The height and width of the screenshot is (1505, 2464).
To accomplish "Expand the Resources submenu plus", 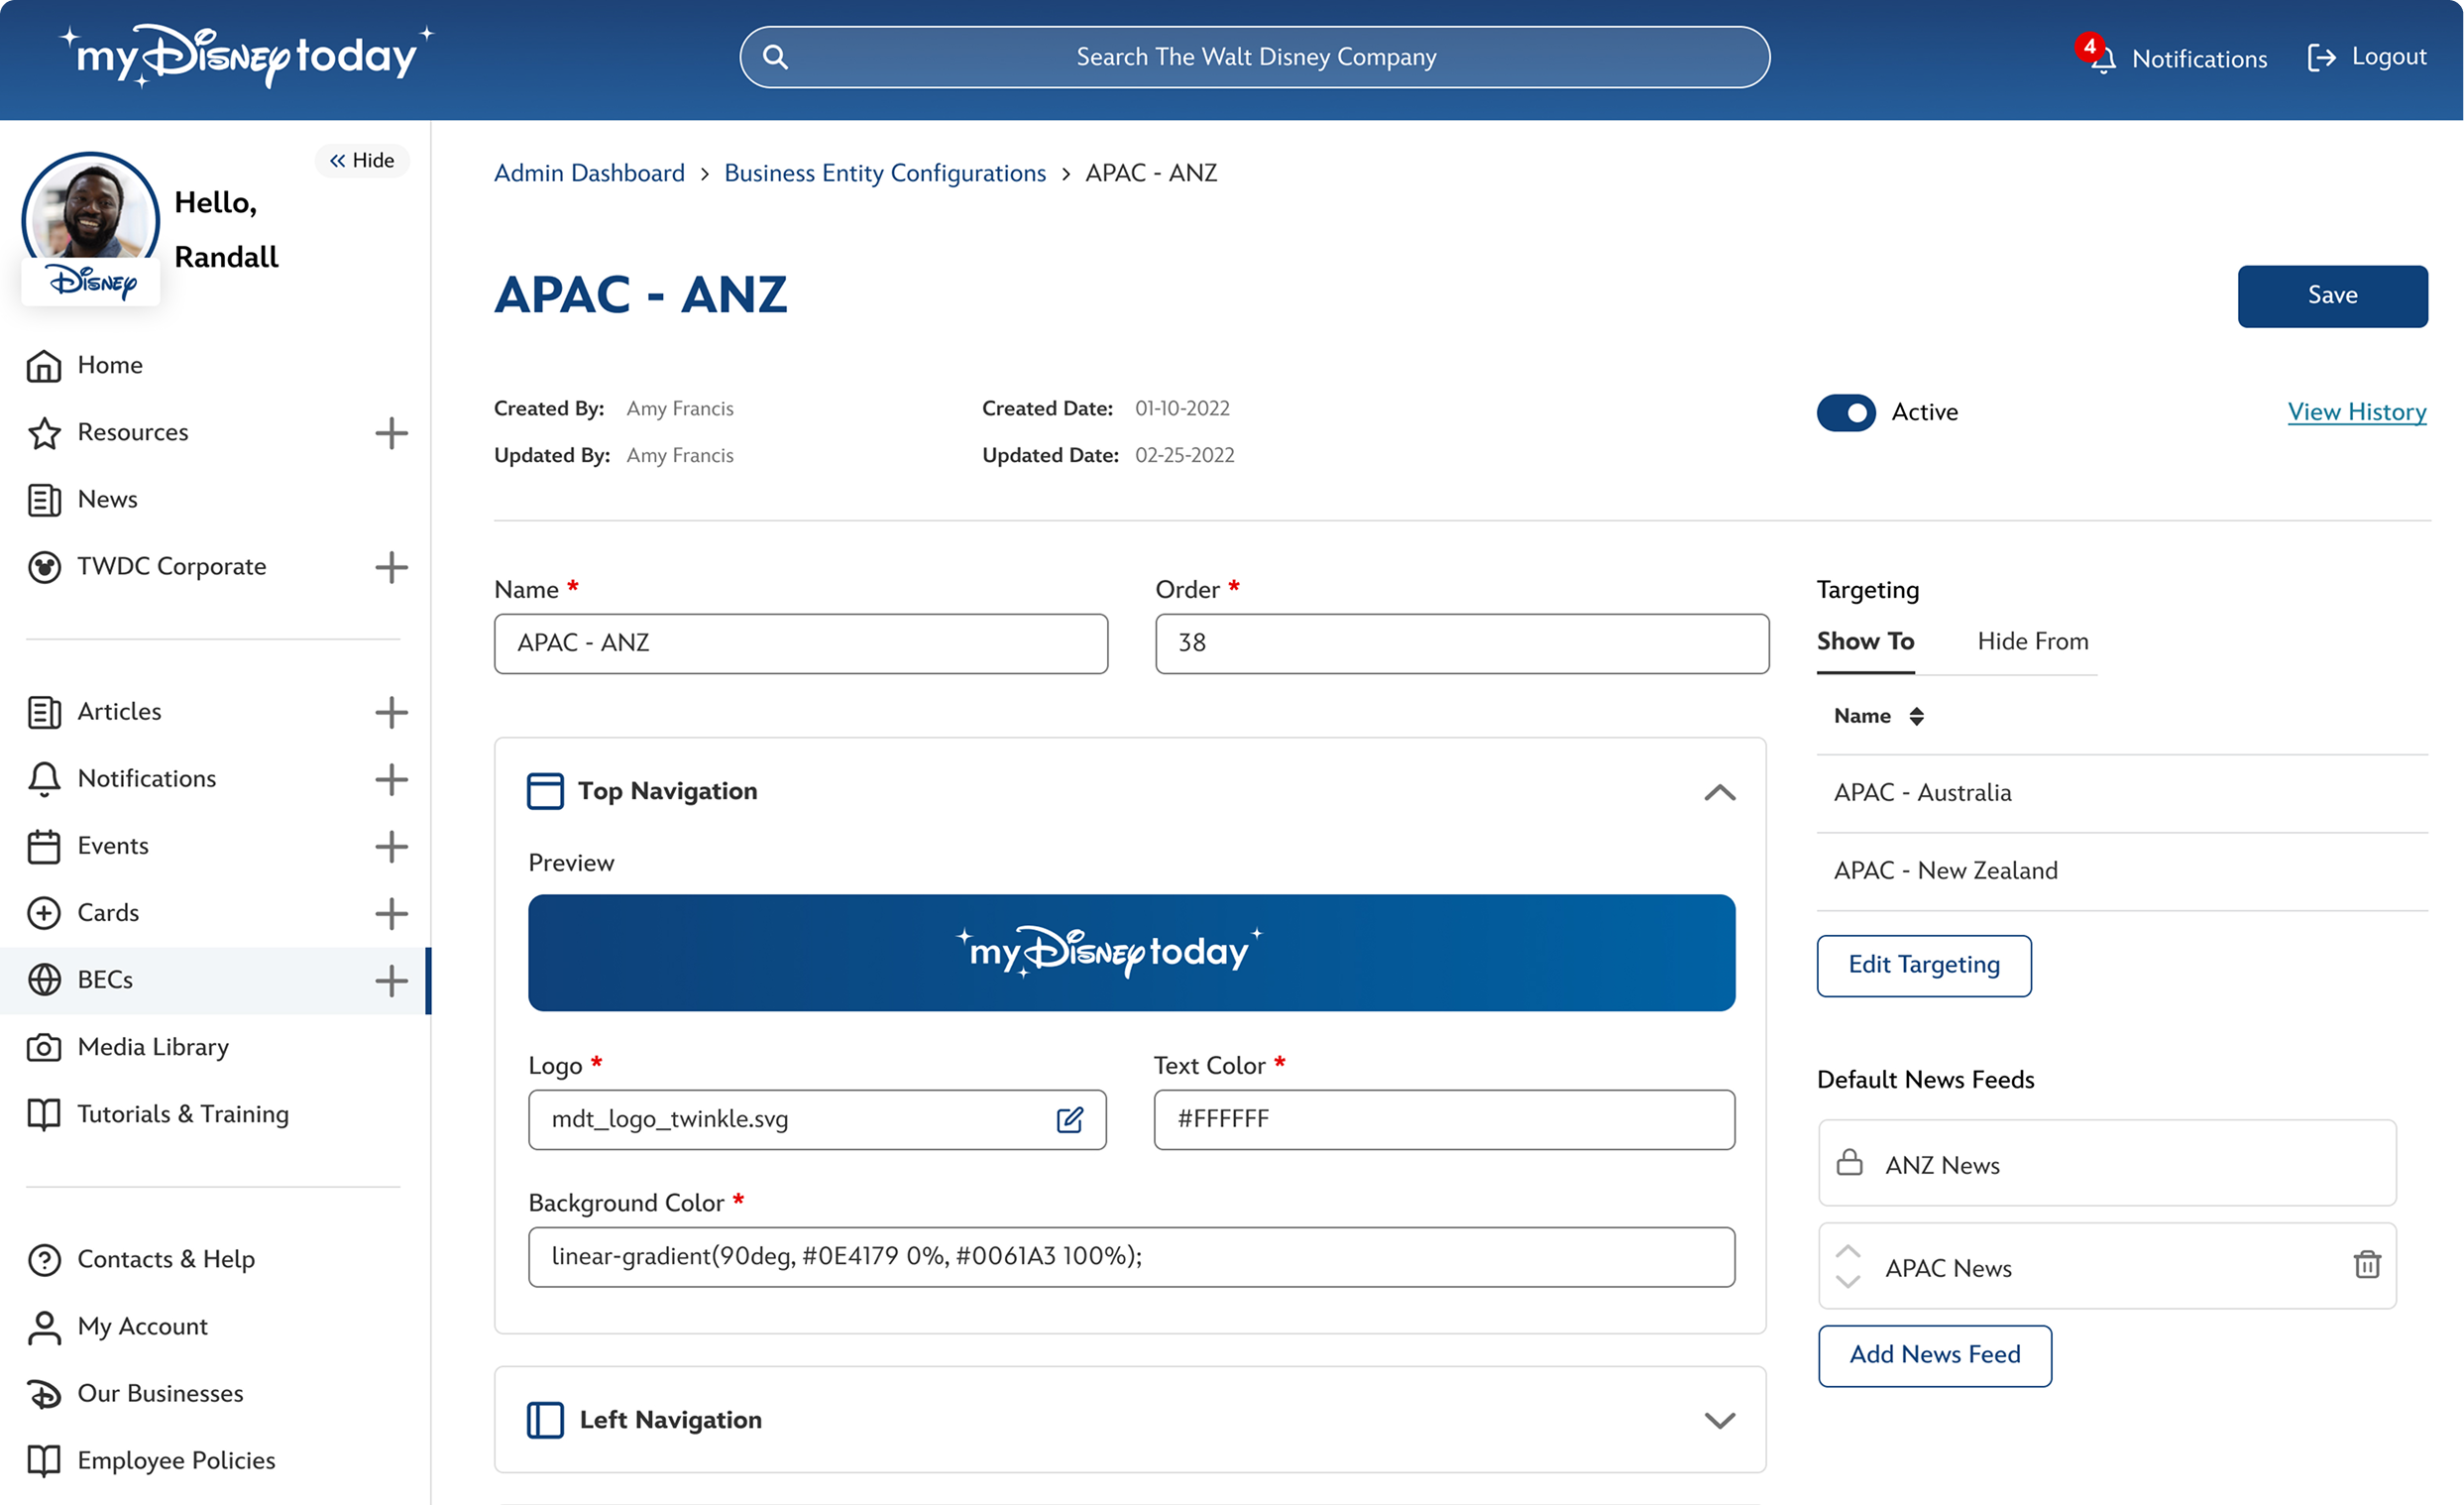I will [x=391, y=433].
